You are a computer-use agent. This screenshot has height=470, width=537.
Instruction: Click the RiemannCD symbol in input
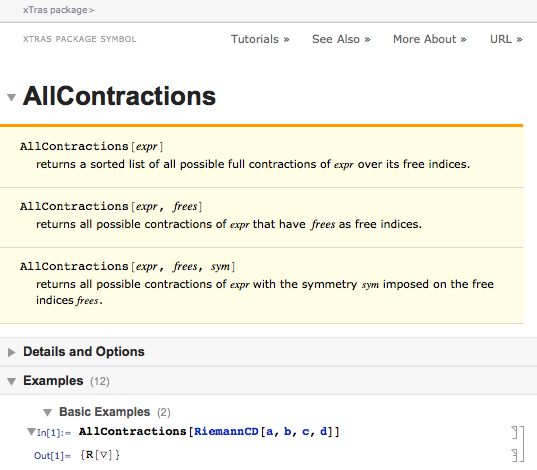tap(226, 432)
